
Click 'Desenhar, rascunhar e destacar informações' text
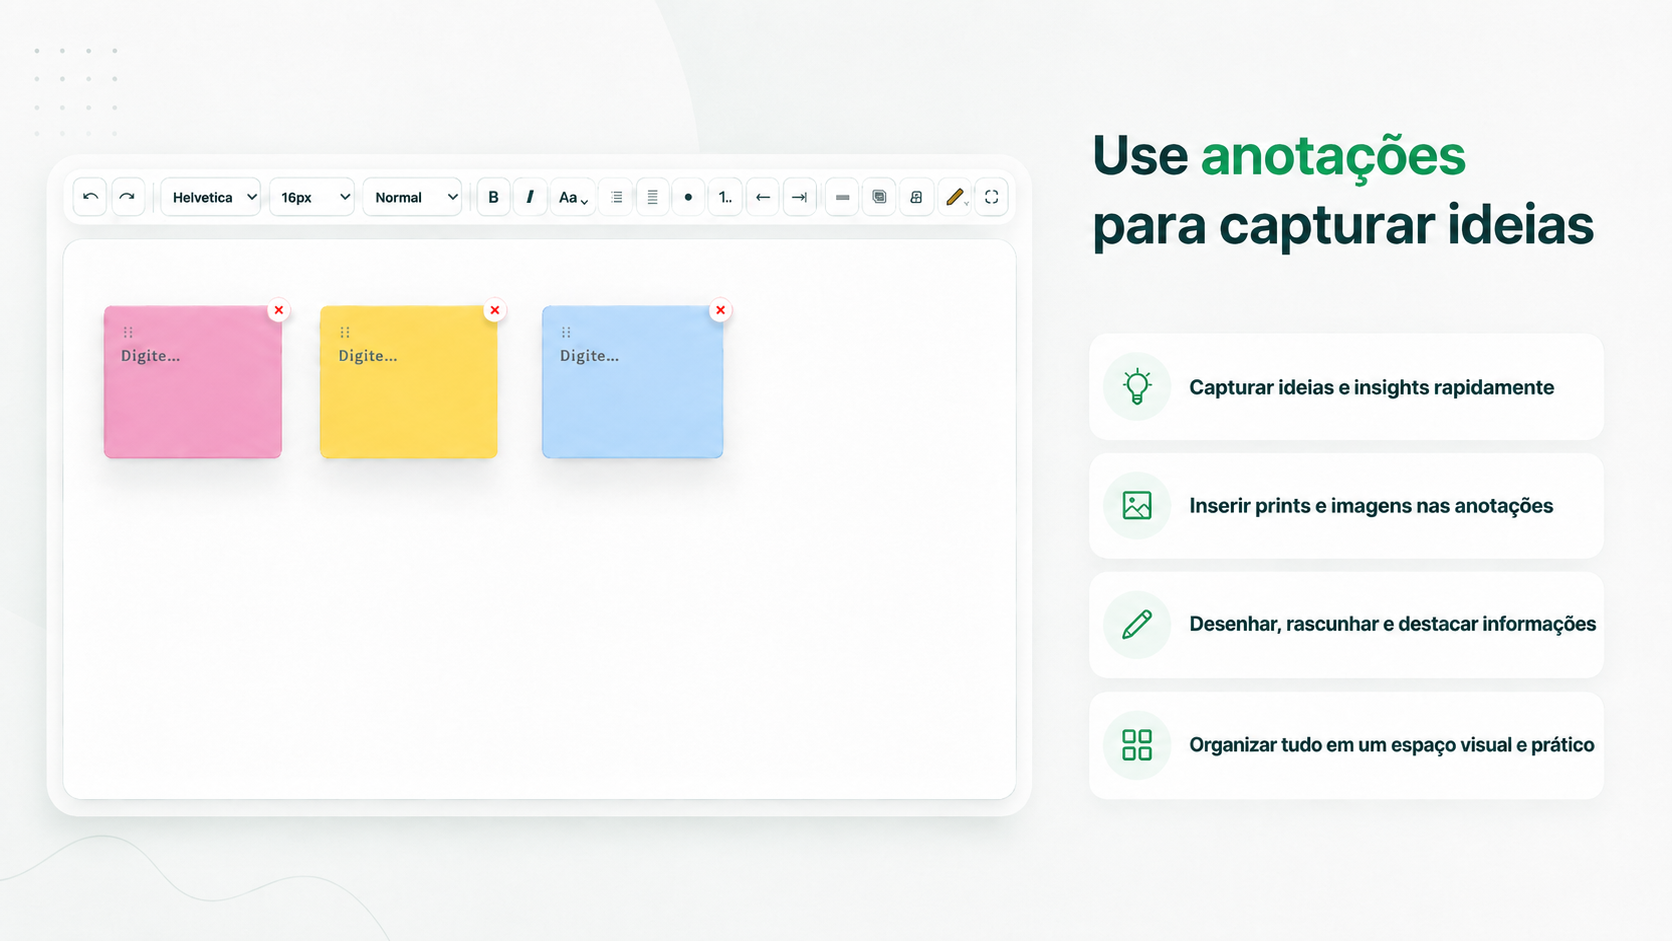(1392, 624)
